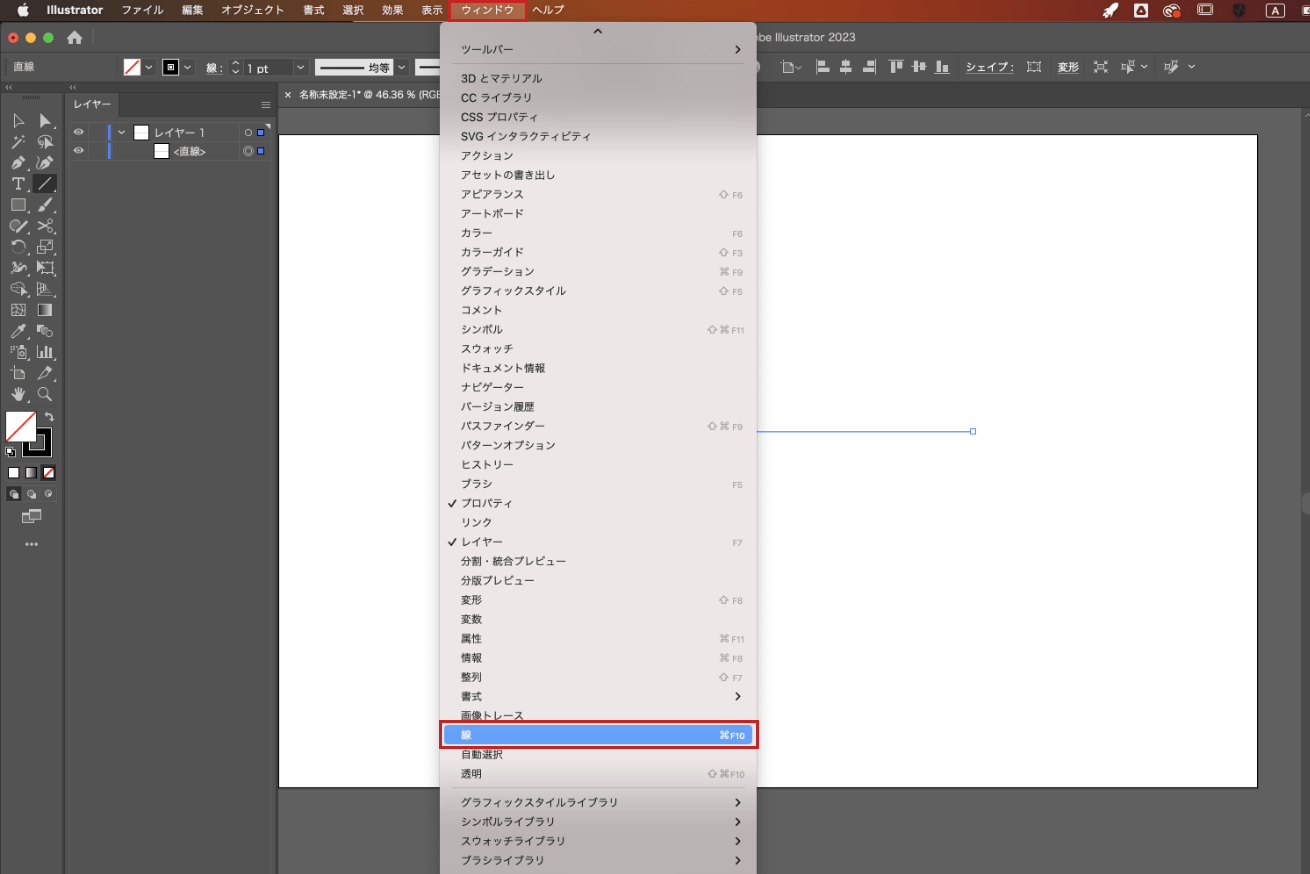Select the Perspective Grid tool

click(45, 289)
